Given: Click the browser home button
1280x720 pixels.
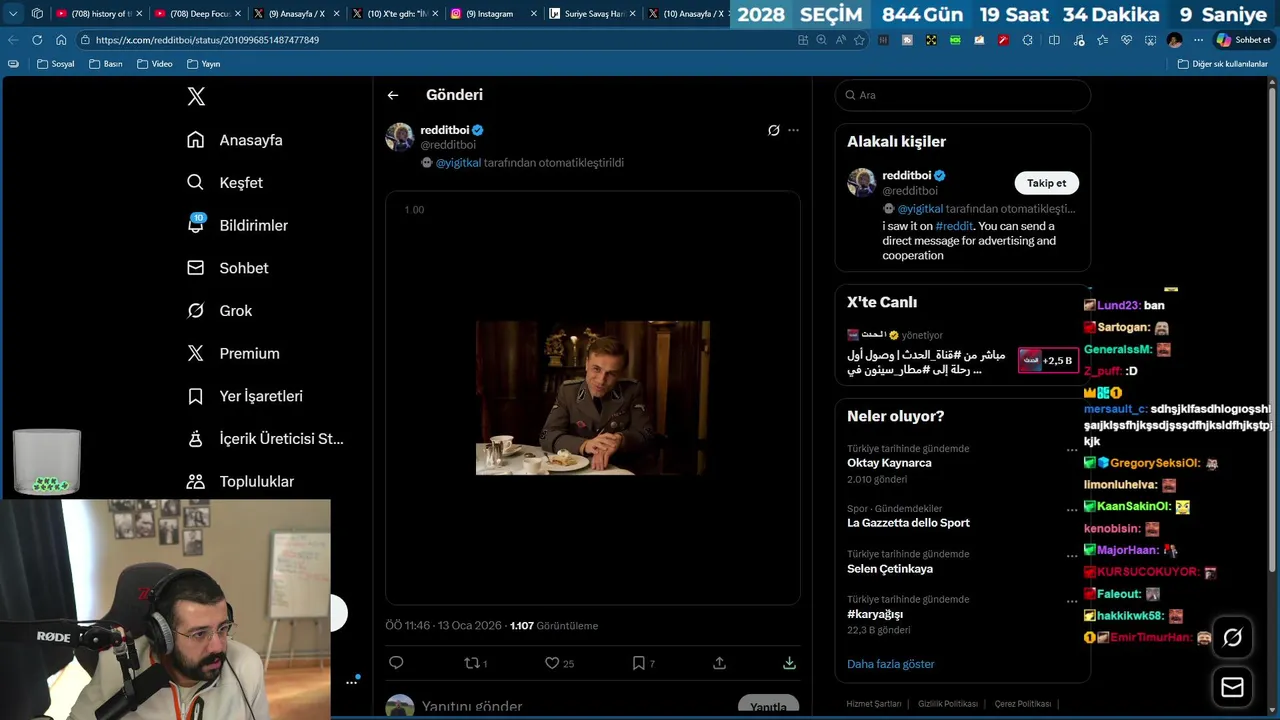Looking at the screenshot, I should 61,40.
